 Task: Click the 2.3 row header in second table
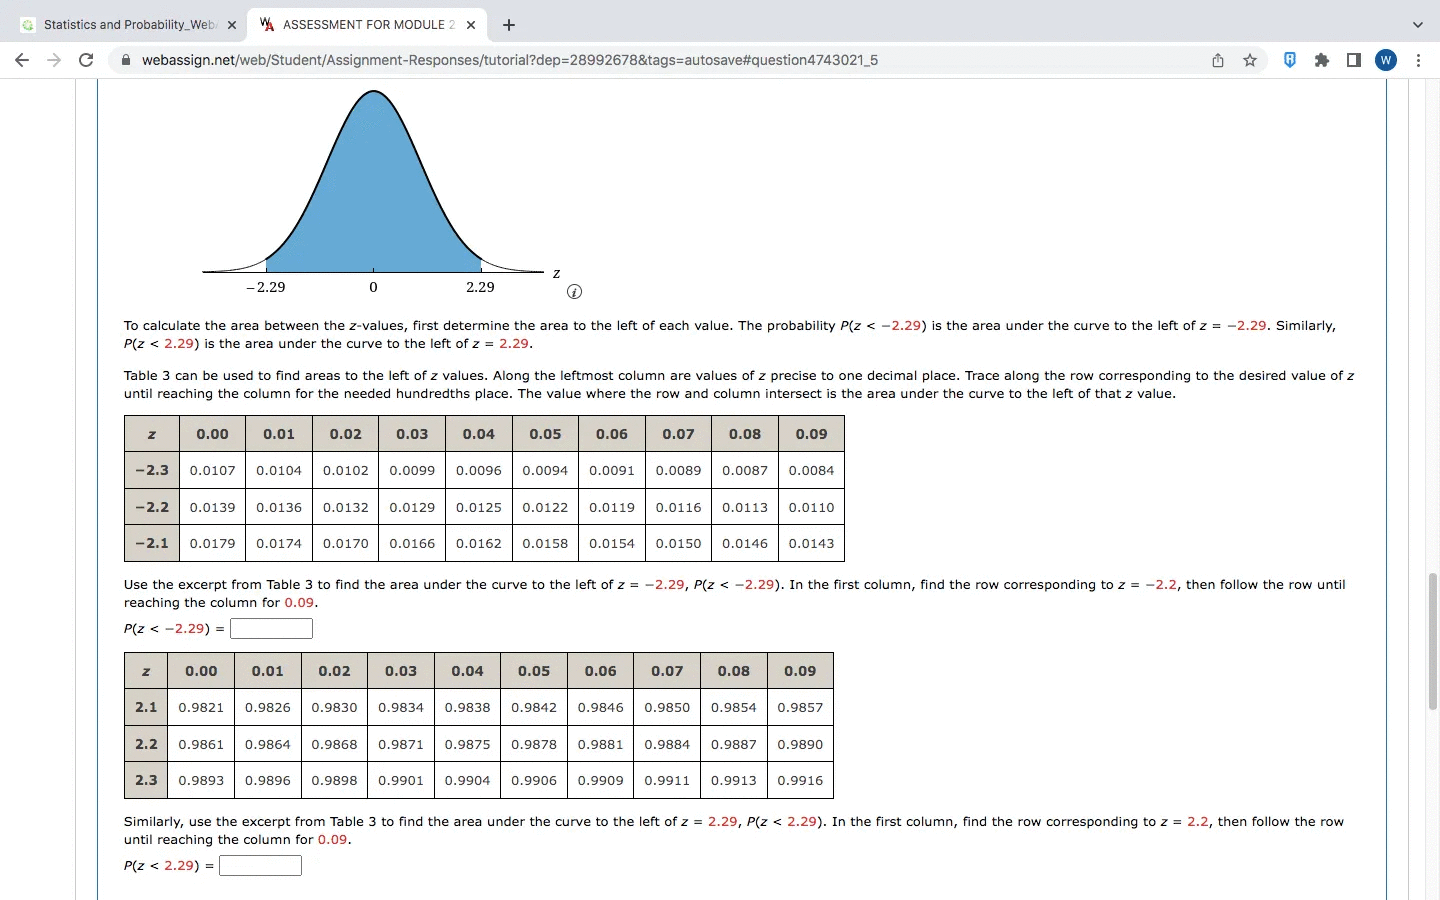coord(146,780)
